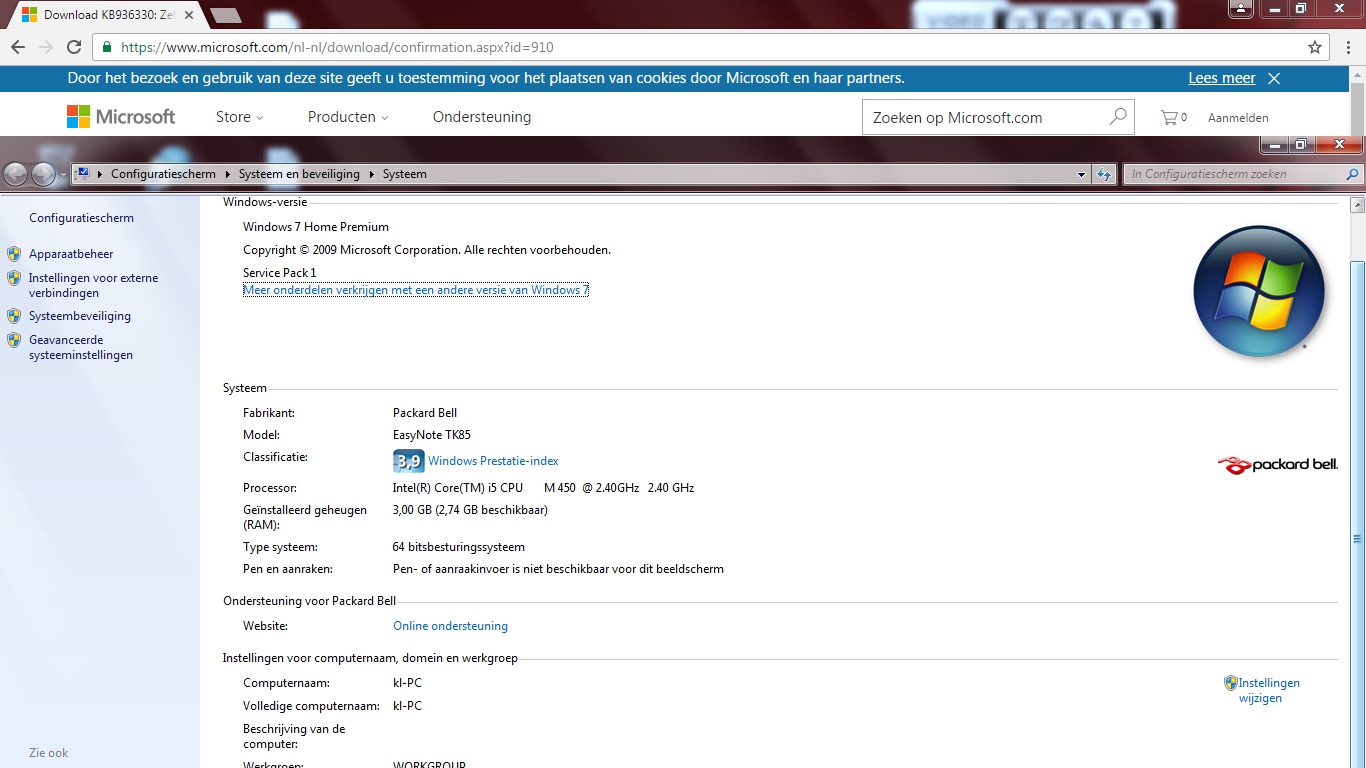The image size is (1366, 768).
Task: Select the Windows 7 Home Premium text
Action: pyautogui.click(x=316, y=227)
